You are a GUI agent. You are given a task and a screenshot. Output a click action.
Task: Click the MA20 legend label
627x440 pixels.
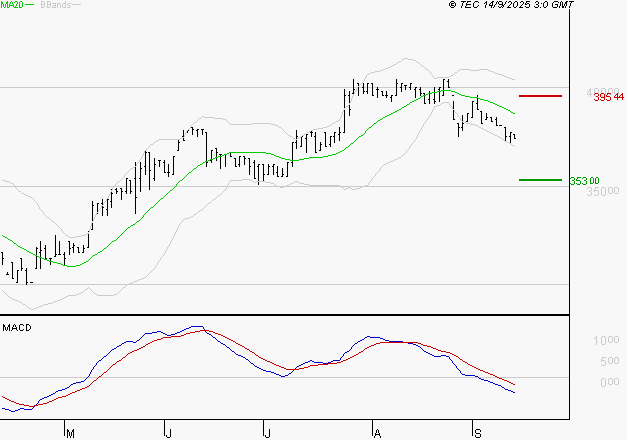click(12, 5)
